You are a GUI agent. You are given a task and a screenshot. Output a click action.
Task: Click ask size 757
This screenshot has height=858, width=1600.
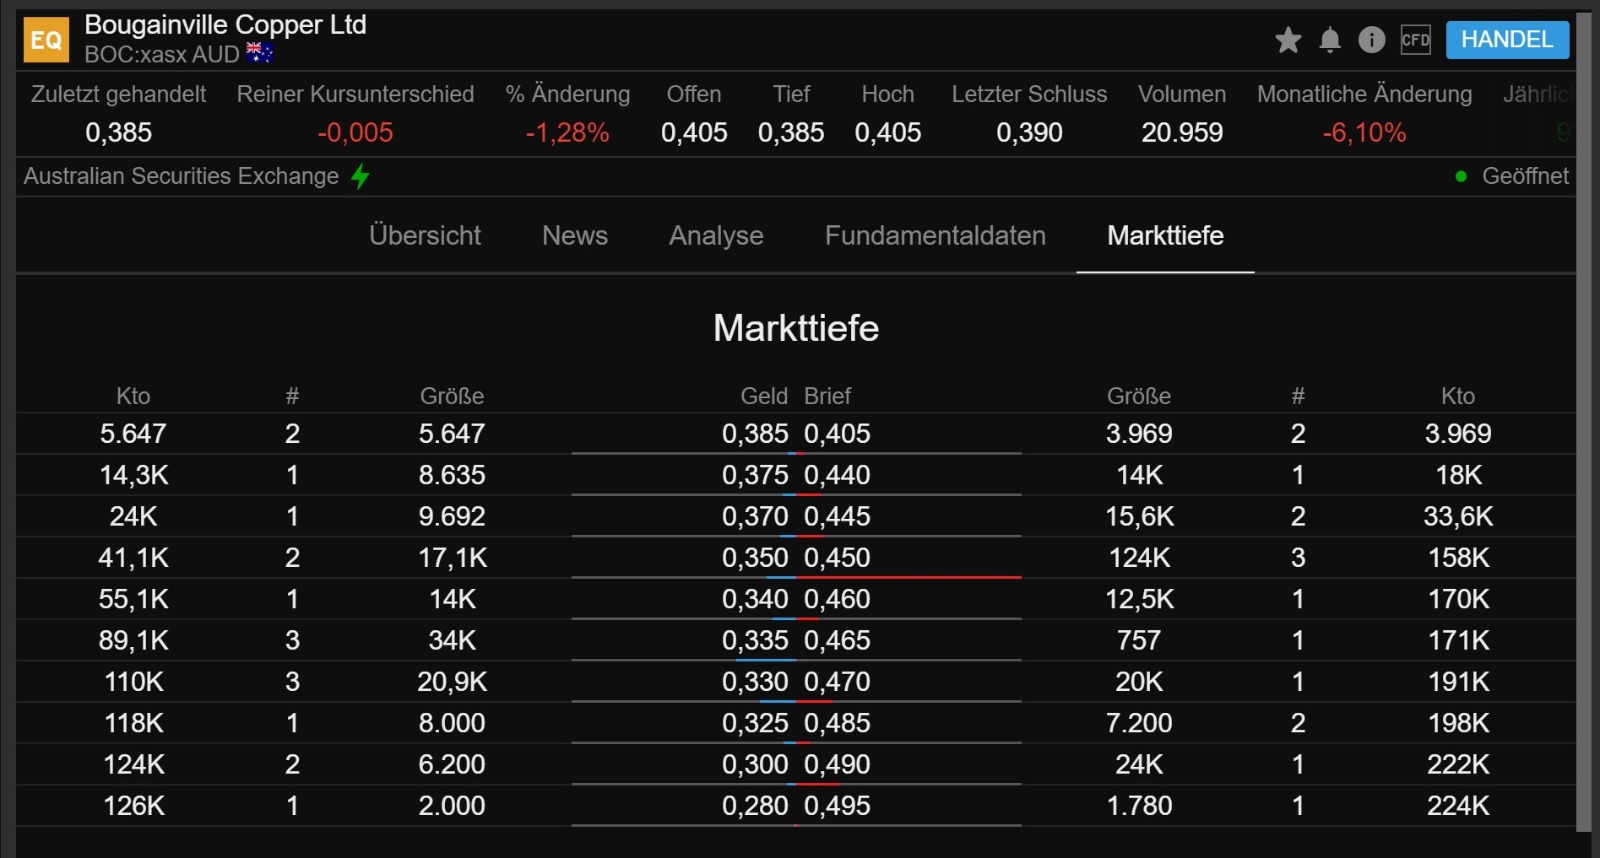click(1139, 641)
